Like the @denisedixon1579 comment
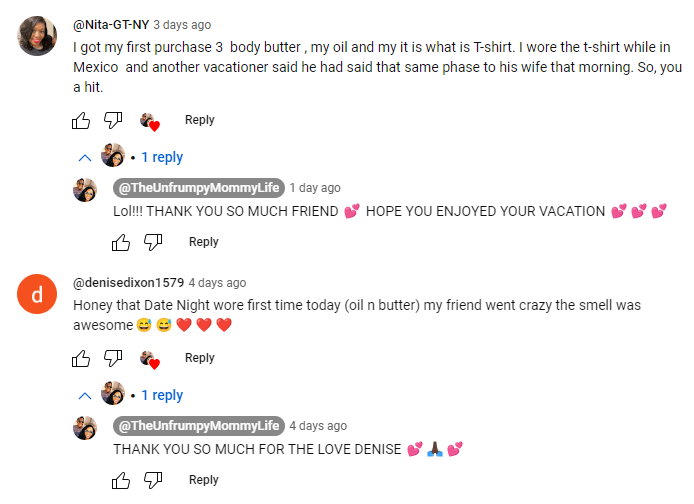 tap(82, 358)
